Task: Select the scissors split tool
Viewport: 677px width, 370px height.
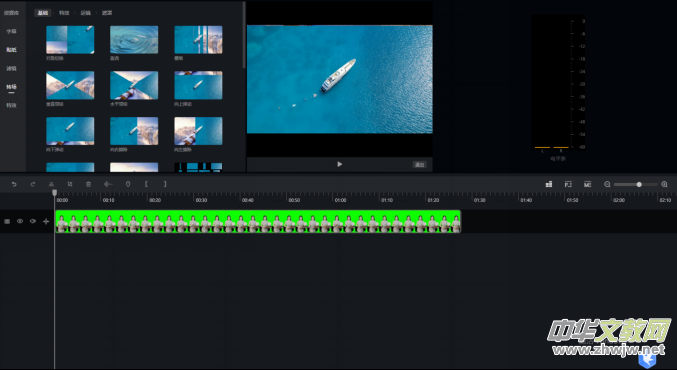Action: pyautogui.click(x=51, y=184)
